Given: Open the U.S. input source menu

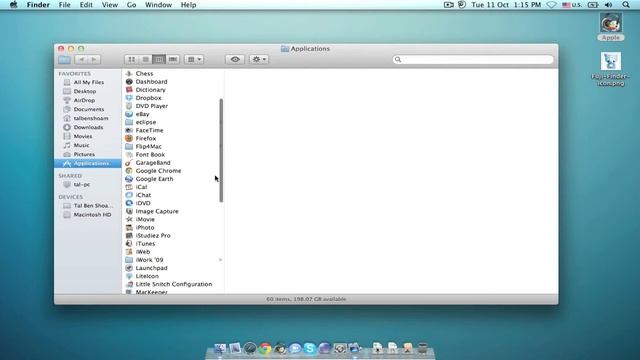Looking at the screenshot, I should click(572, 5).
